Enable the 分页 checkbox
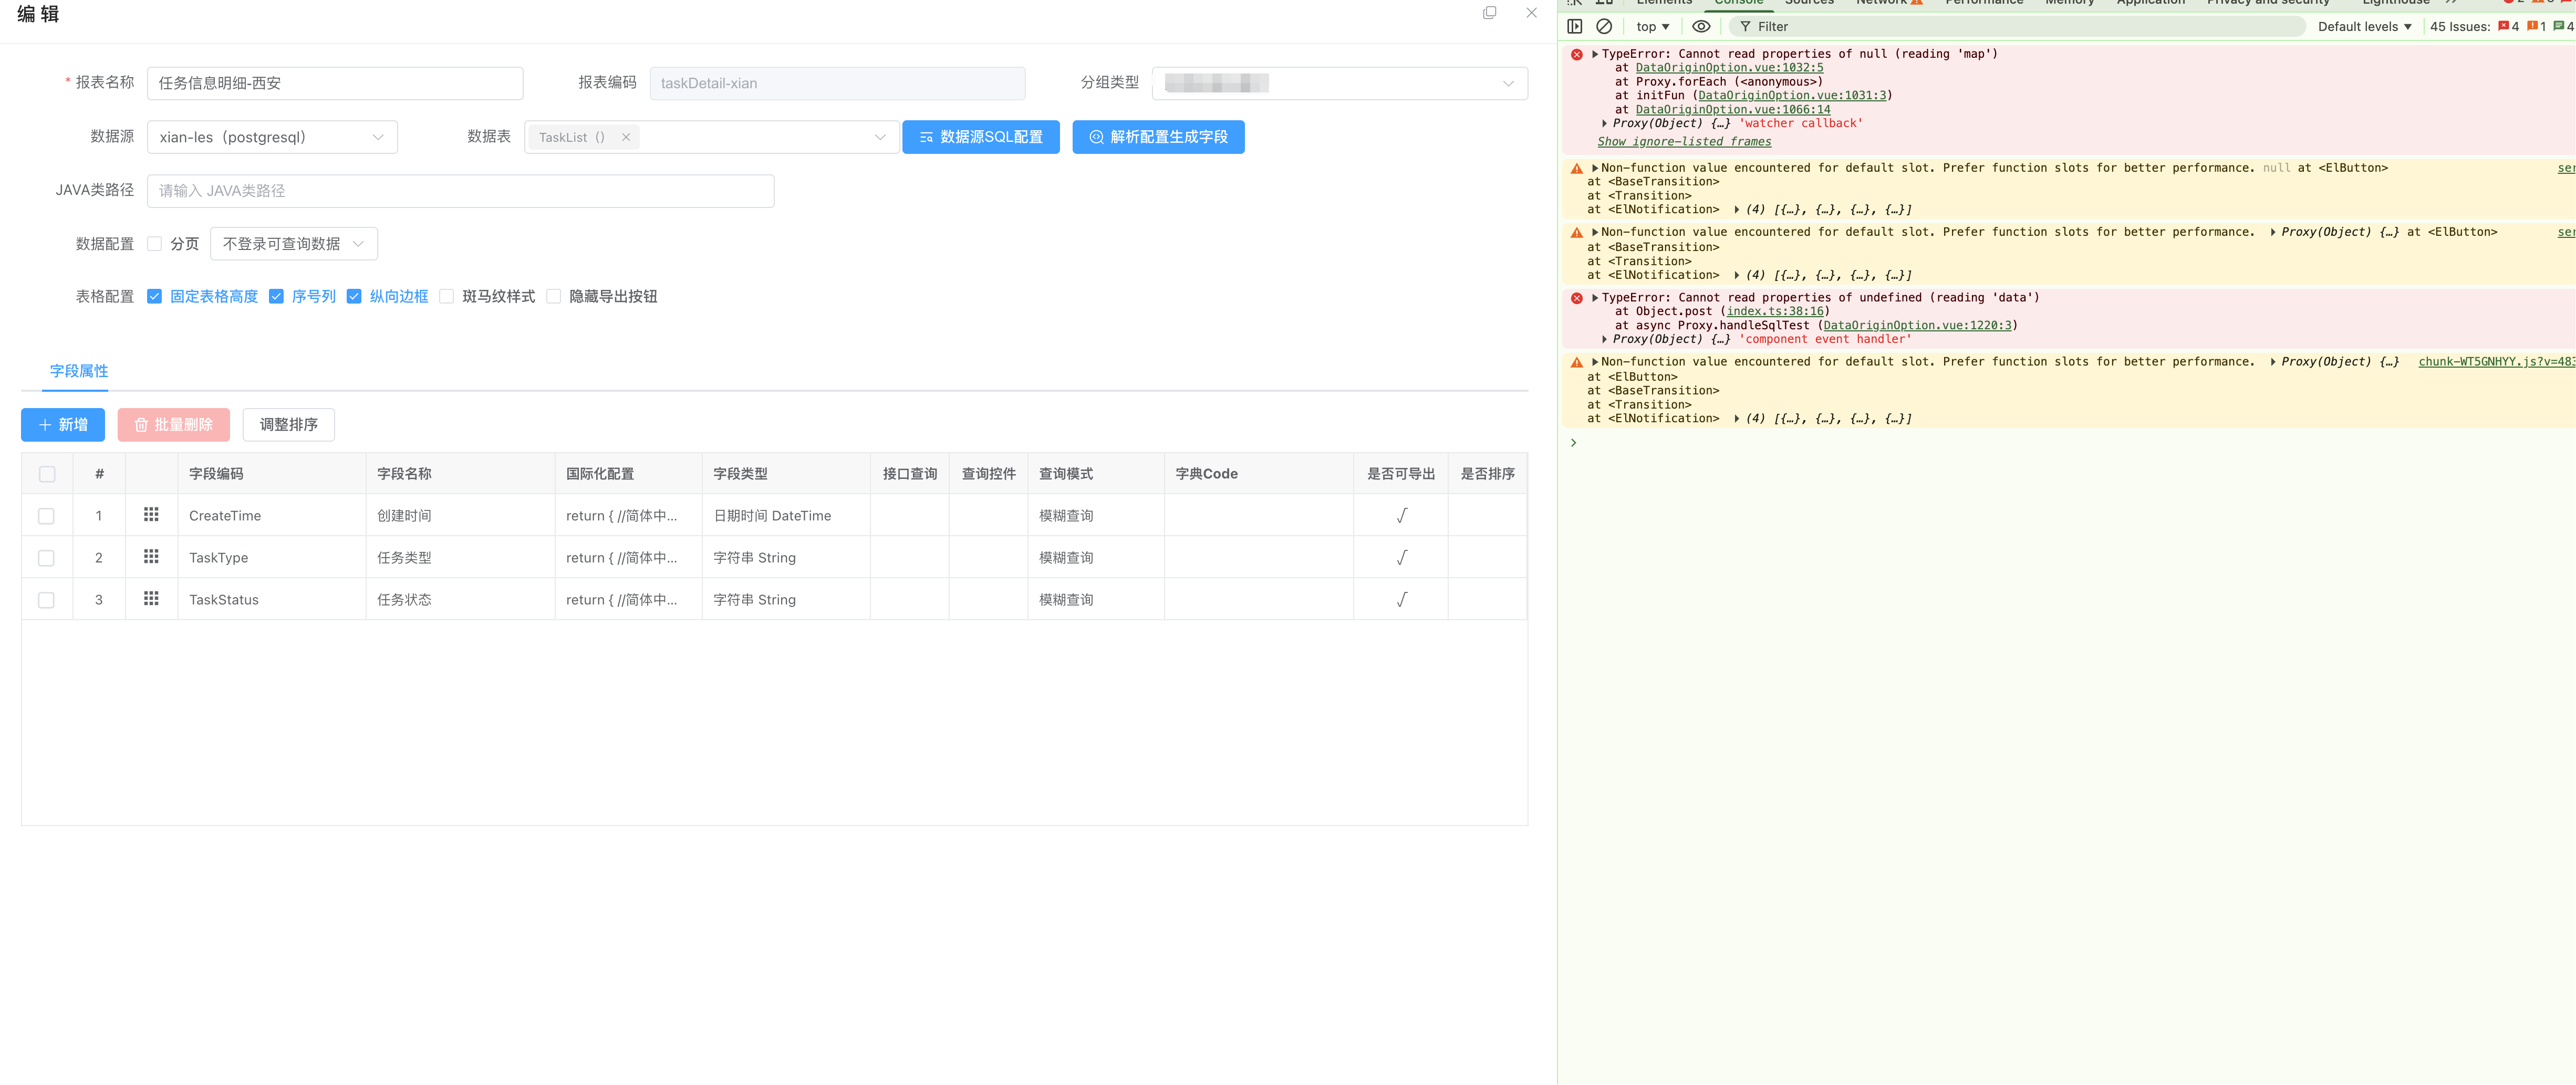Image resolution: width=2576 pixels, height=1085 pixels. pos(155,244)
